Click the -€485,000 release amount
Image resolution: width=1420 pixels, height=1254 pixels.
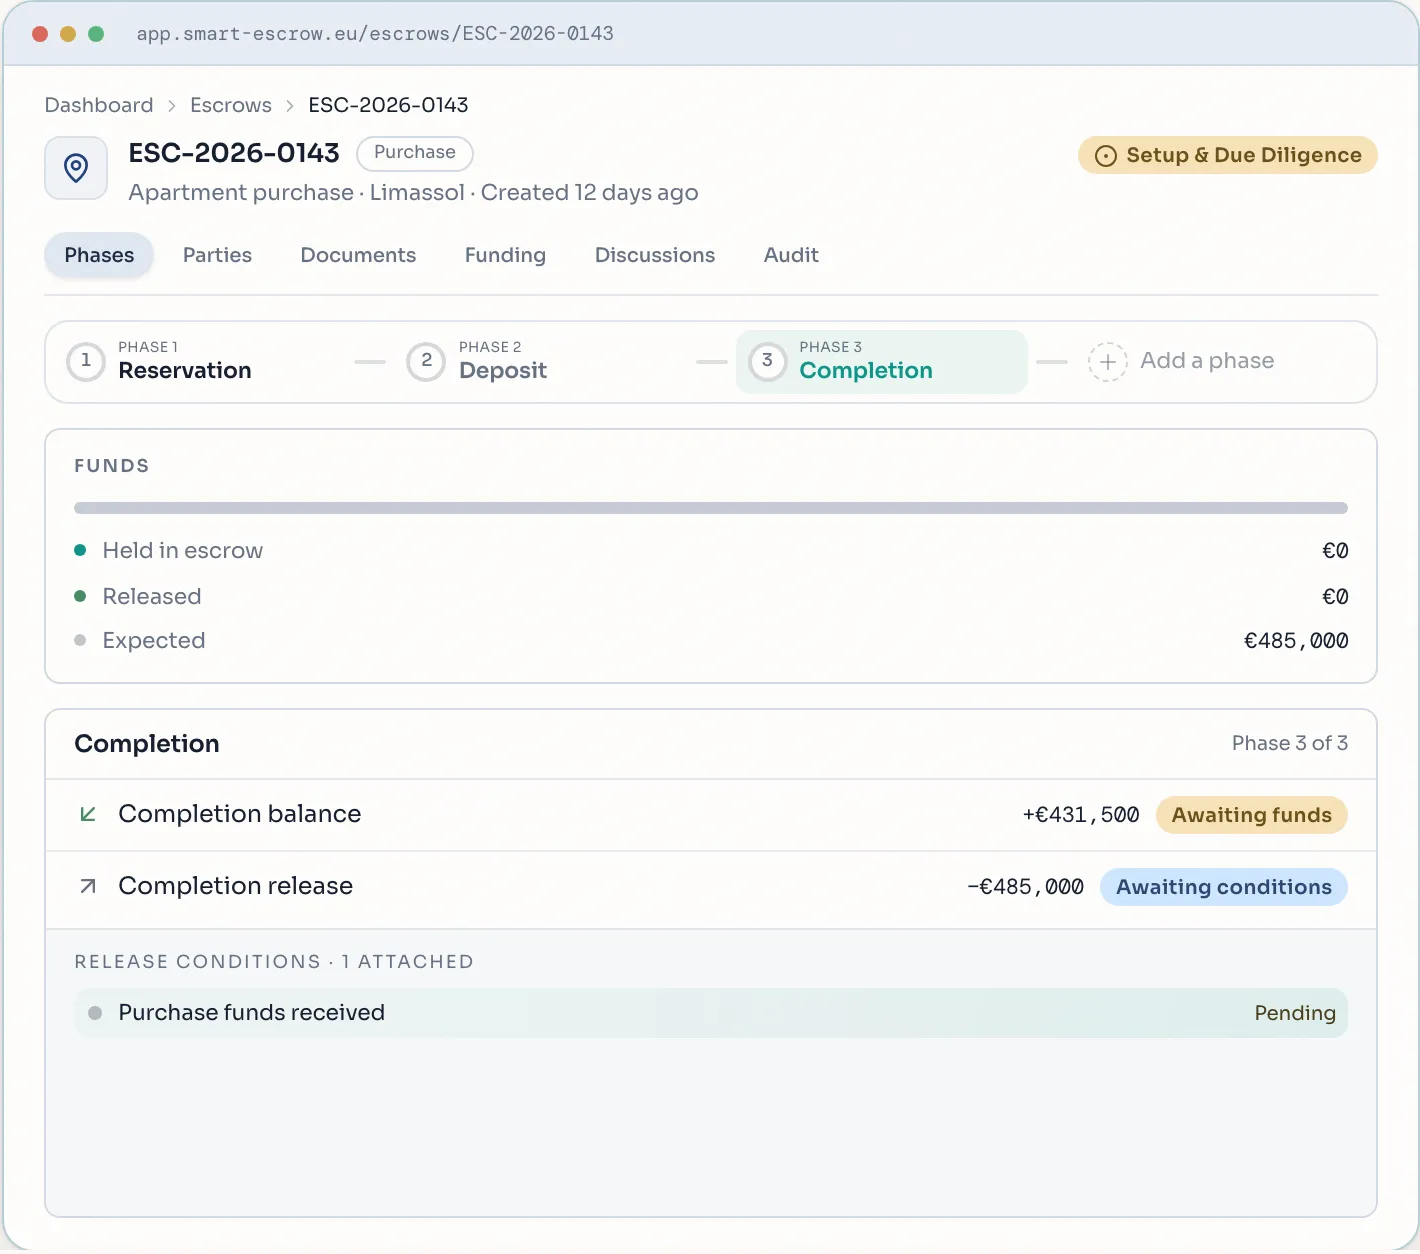pos(1025,887)
